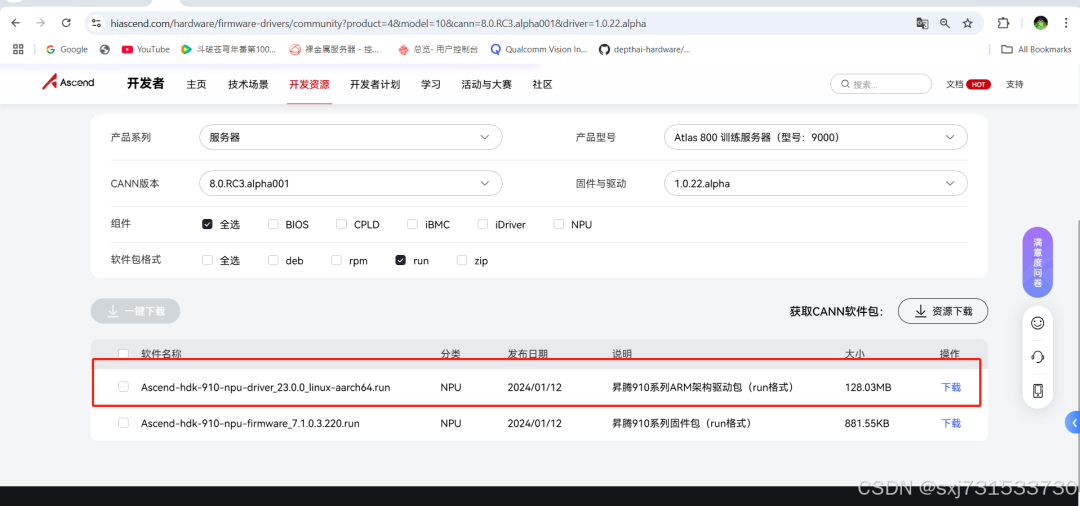Open the translate page icon
Screen dimensions: 1080x506
point(922,23)
